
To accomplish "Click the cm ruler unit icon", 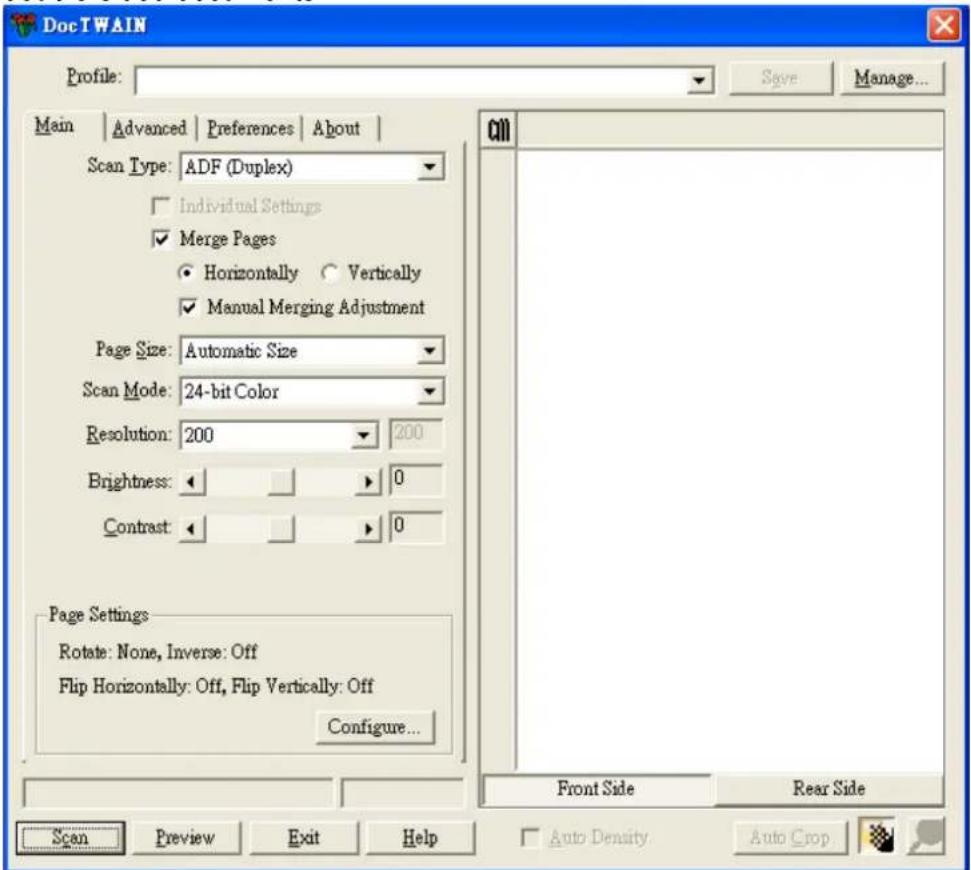I will (499, 129).
